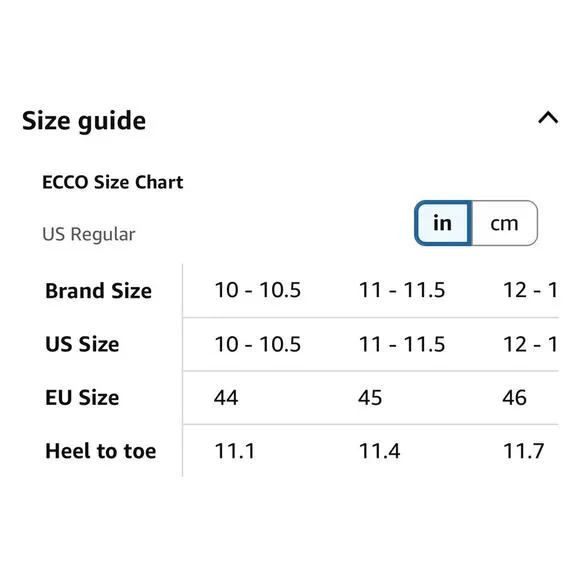
Task: Click Heel to toe 11.4 value
Action: (380, 451)
